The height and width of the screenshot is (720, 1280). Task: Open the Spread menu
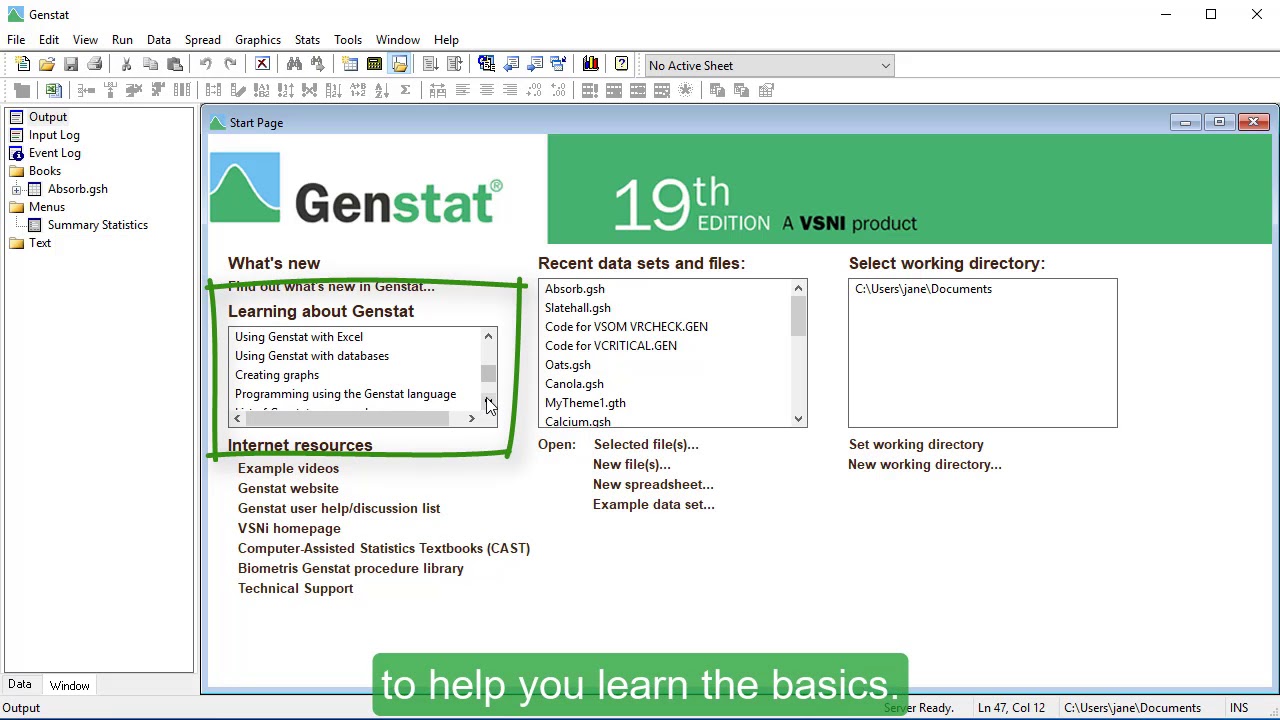click(202, 40)
